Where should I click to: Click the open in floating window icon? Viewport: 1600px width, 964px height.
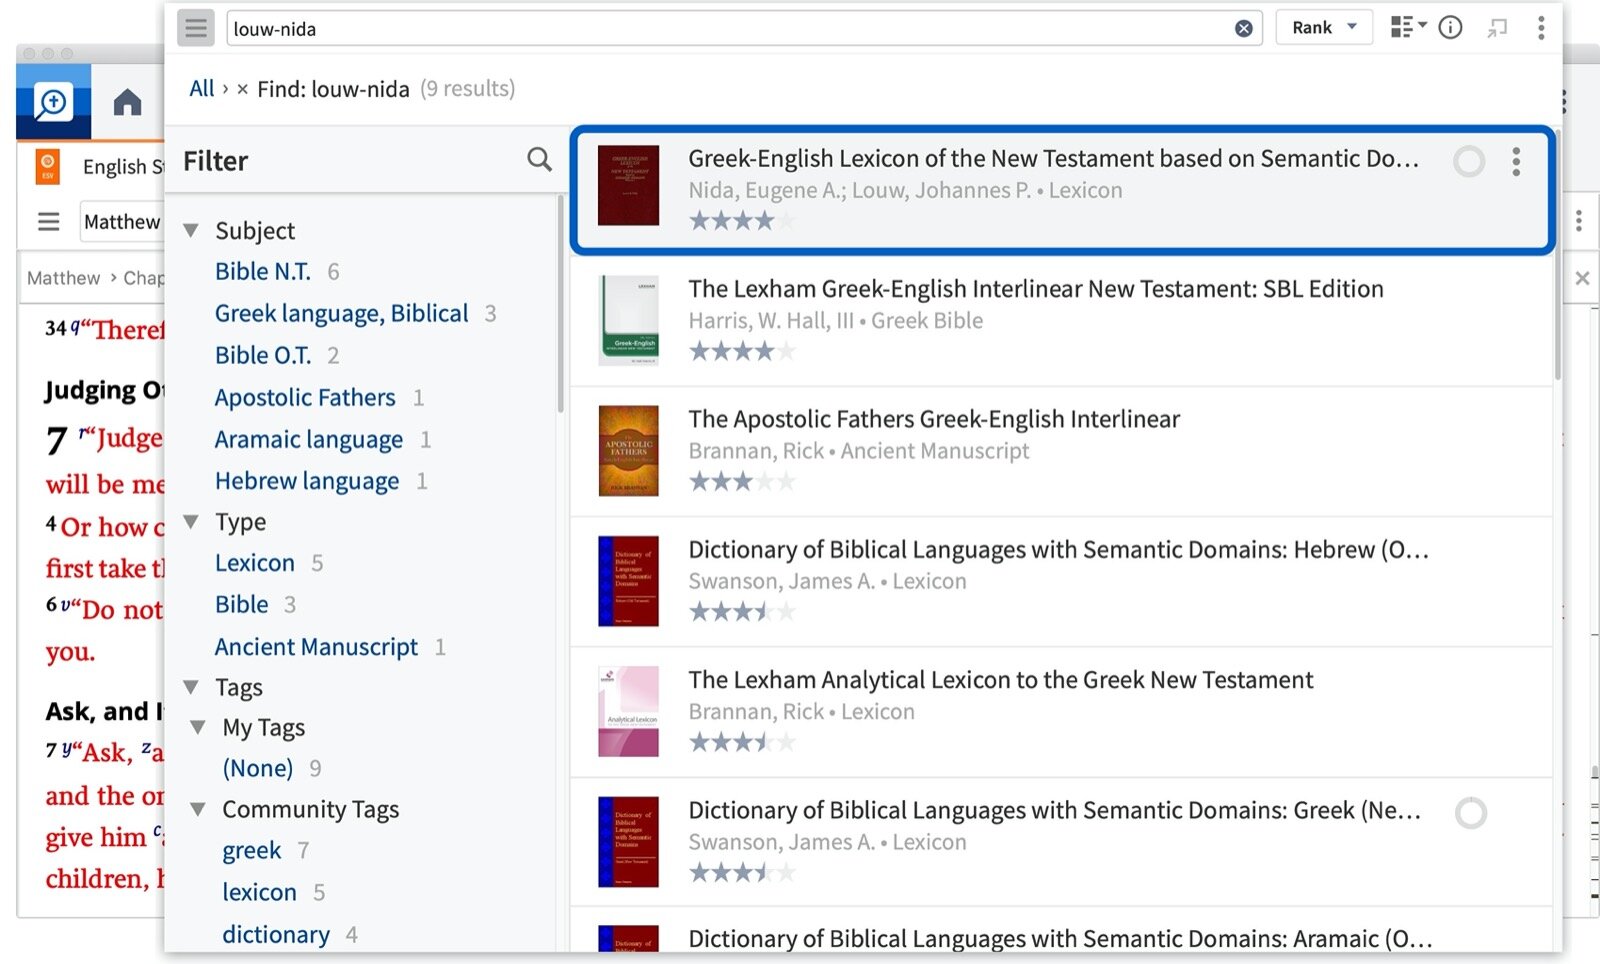[1496, 28]
